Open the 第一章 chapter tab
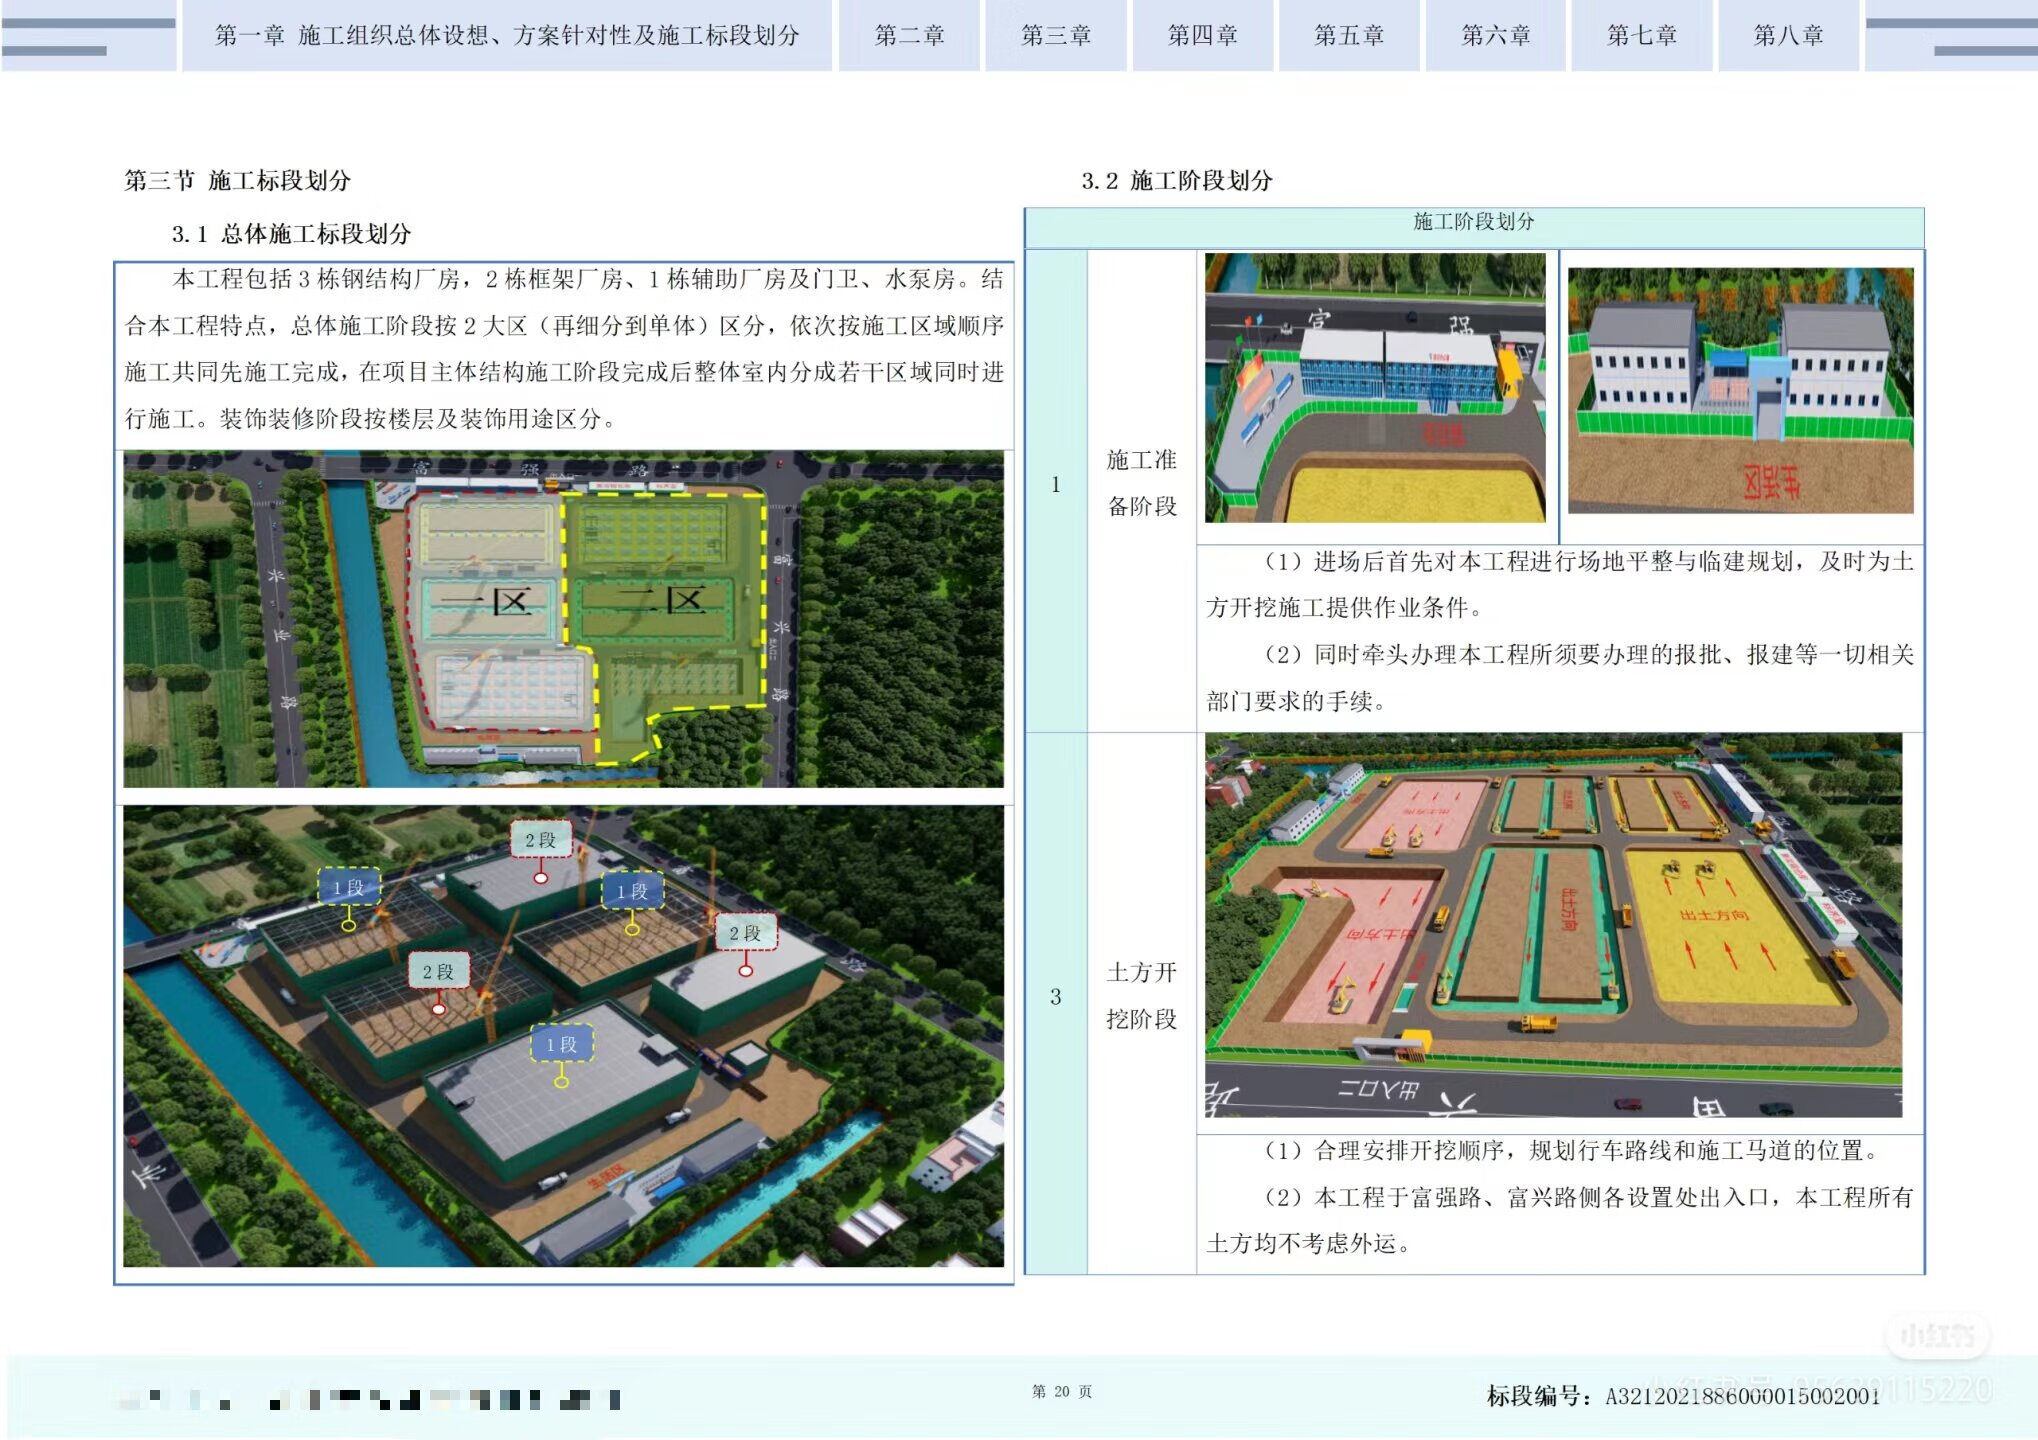 click(506, 36)
